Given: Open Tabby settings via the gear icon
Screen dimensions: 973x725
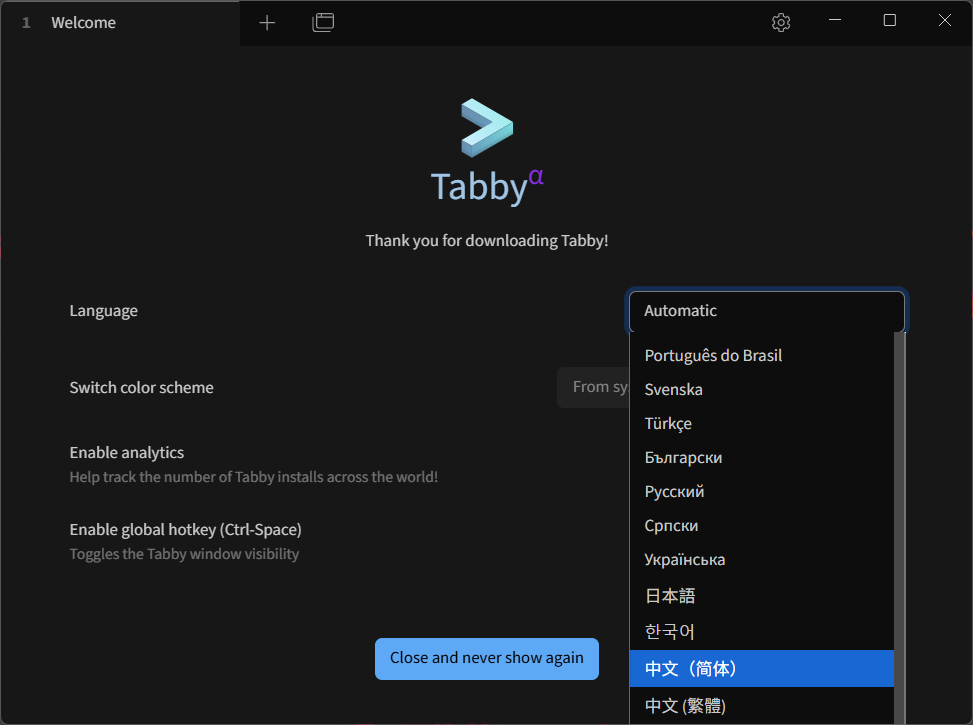Looking at the screenshot, I should coord(781,23).
